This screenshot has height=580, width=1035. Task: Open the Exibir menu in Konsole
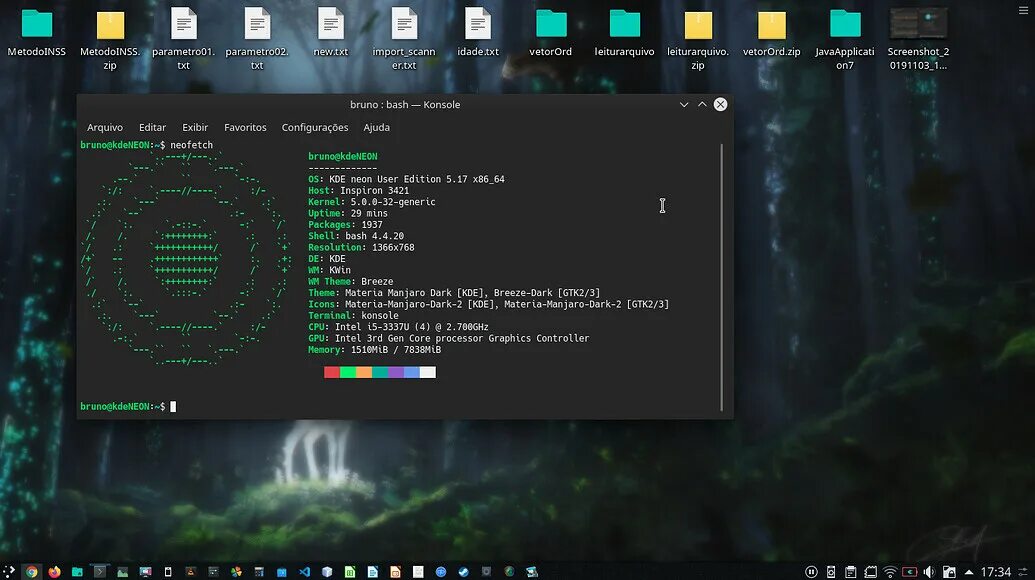(x=195, y=127)
